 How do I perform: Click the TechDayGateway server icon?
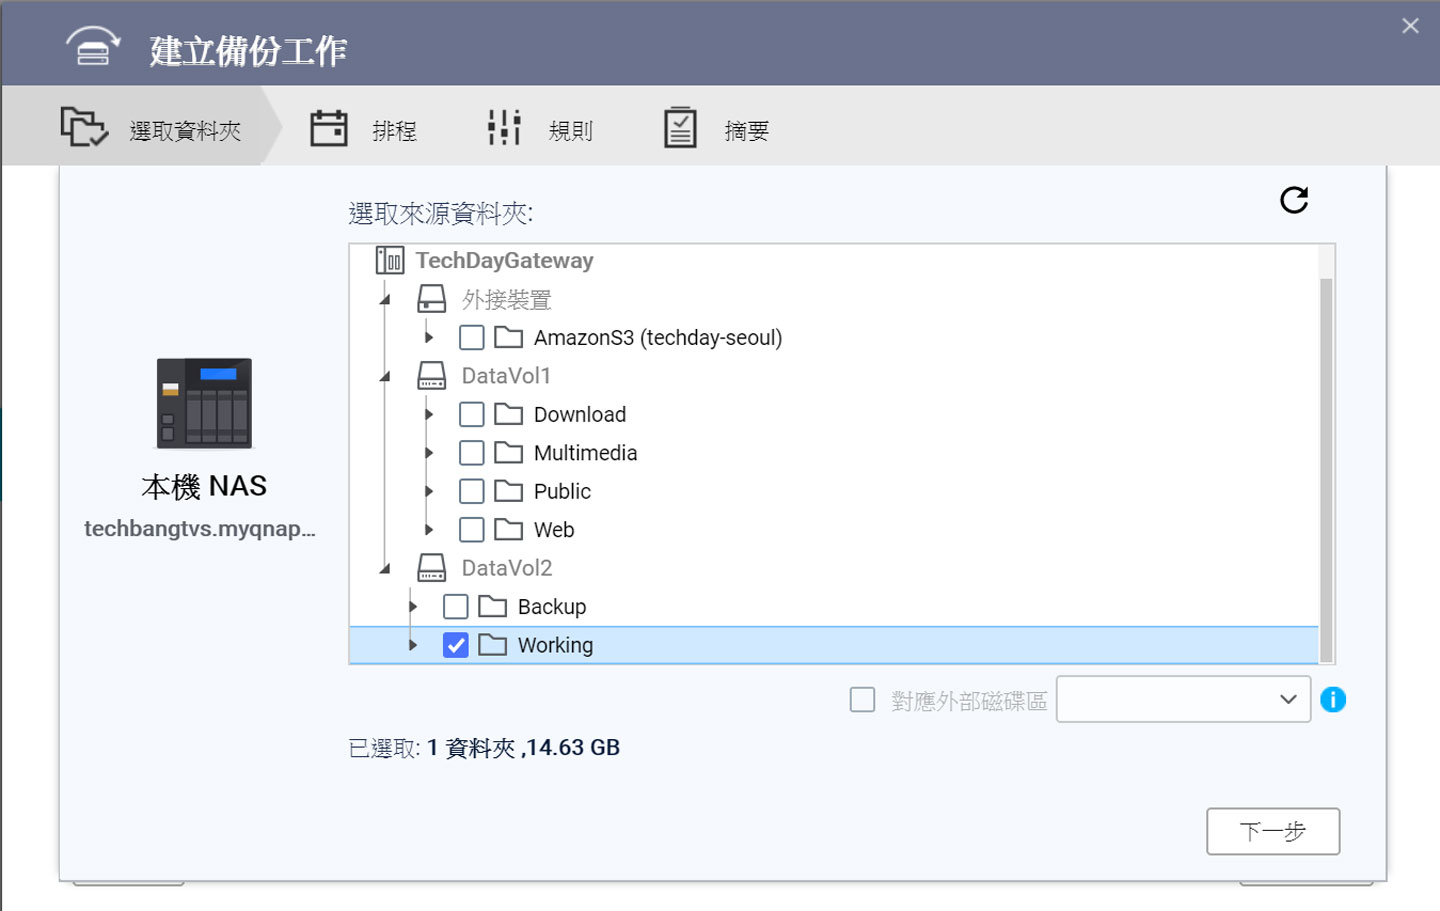coord(389,261)
